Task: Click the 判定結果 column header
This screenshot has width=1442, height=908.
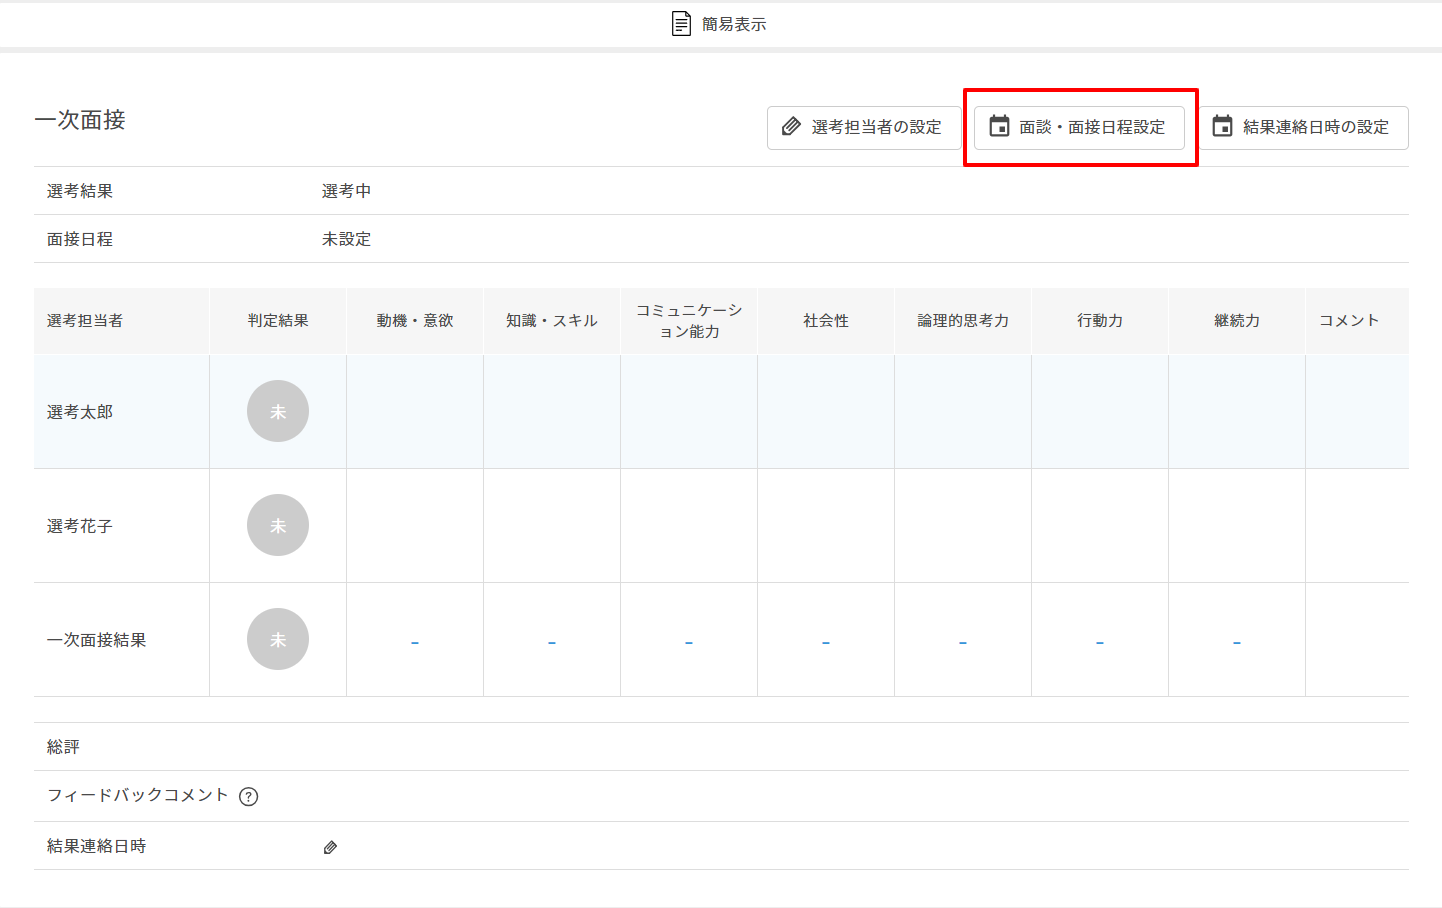Action: [278, 320]
